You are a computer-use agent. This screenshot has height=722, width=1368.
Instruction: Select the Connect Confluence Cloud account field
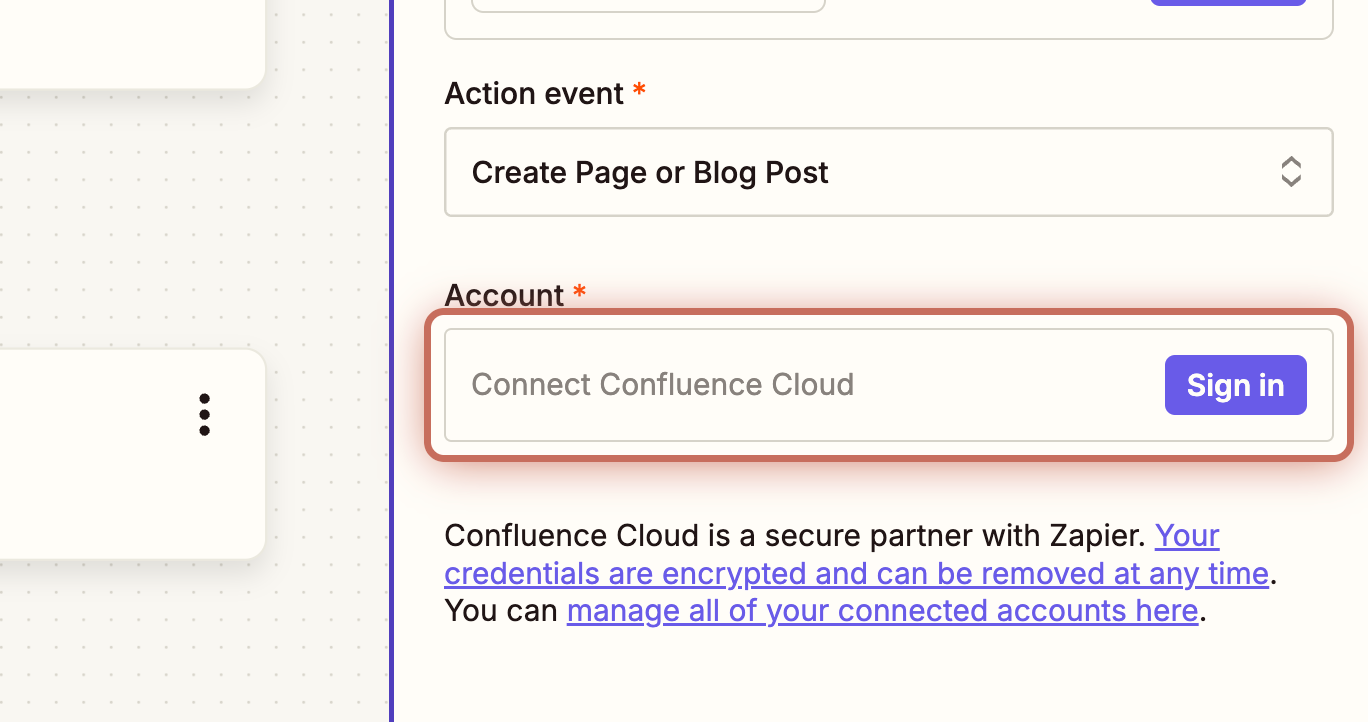tap(889, 385)
